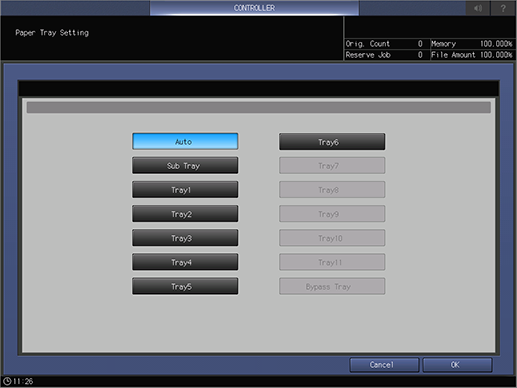Viewport: 517px width, 388px height.
Task: Confirm tray selection with OK
Action: pos(457,365)
